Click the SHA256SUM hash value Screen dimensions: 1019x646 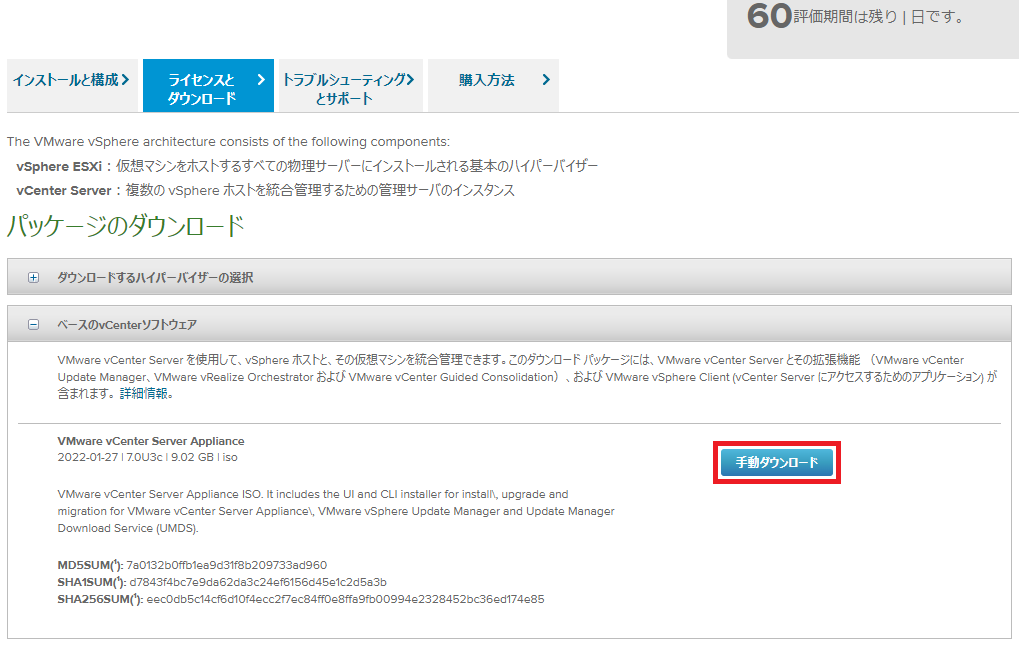click(345, 599)
